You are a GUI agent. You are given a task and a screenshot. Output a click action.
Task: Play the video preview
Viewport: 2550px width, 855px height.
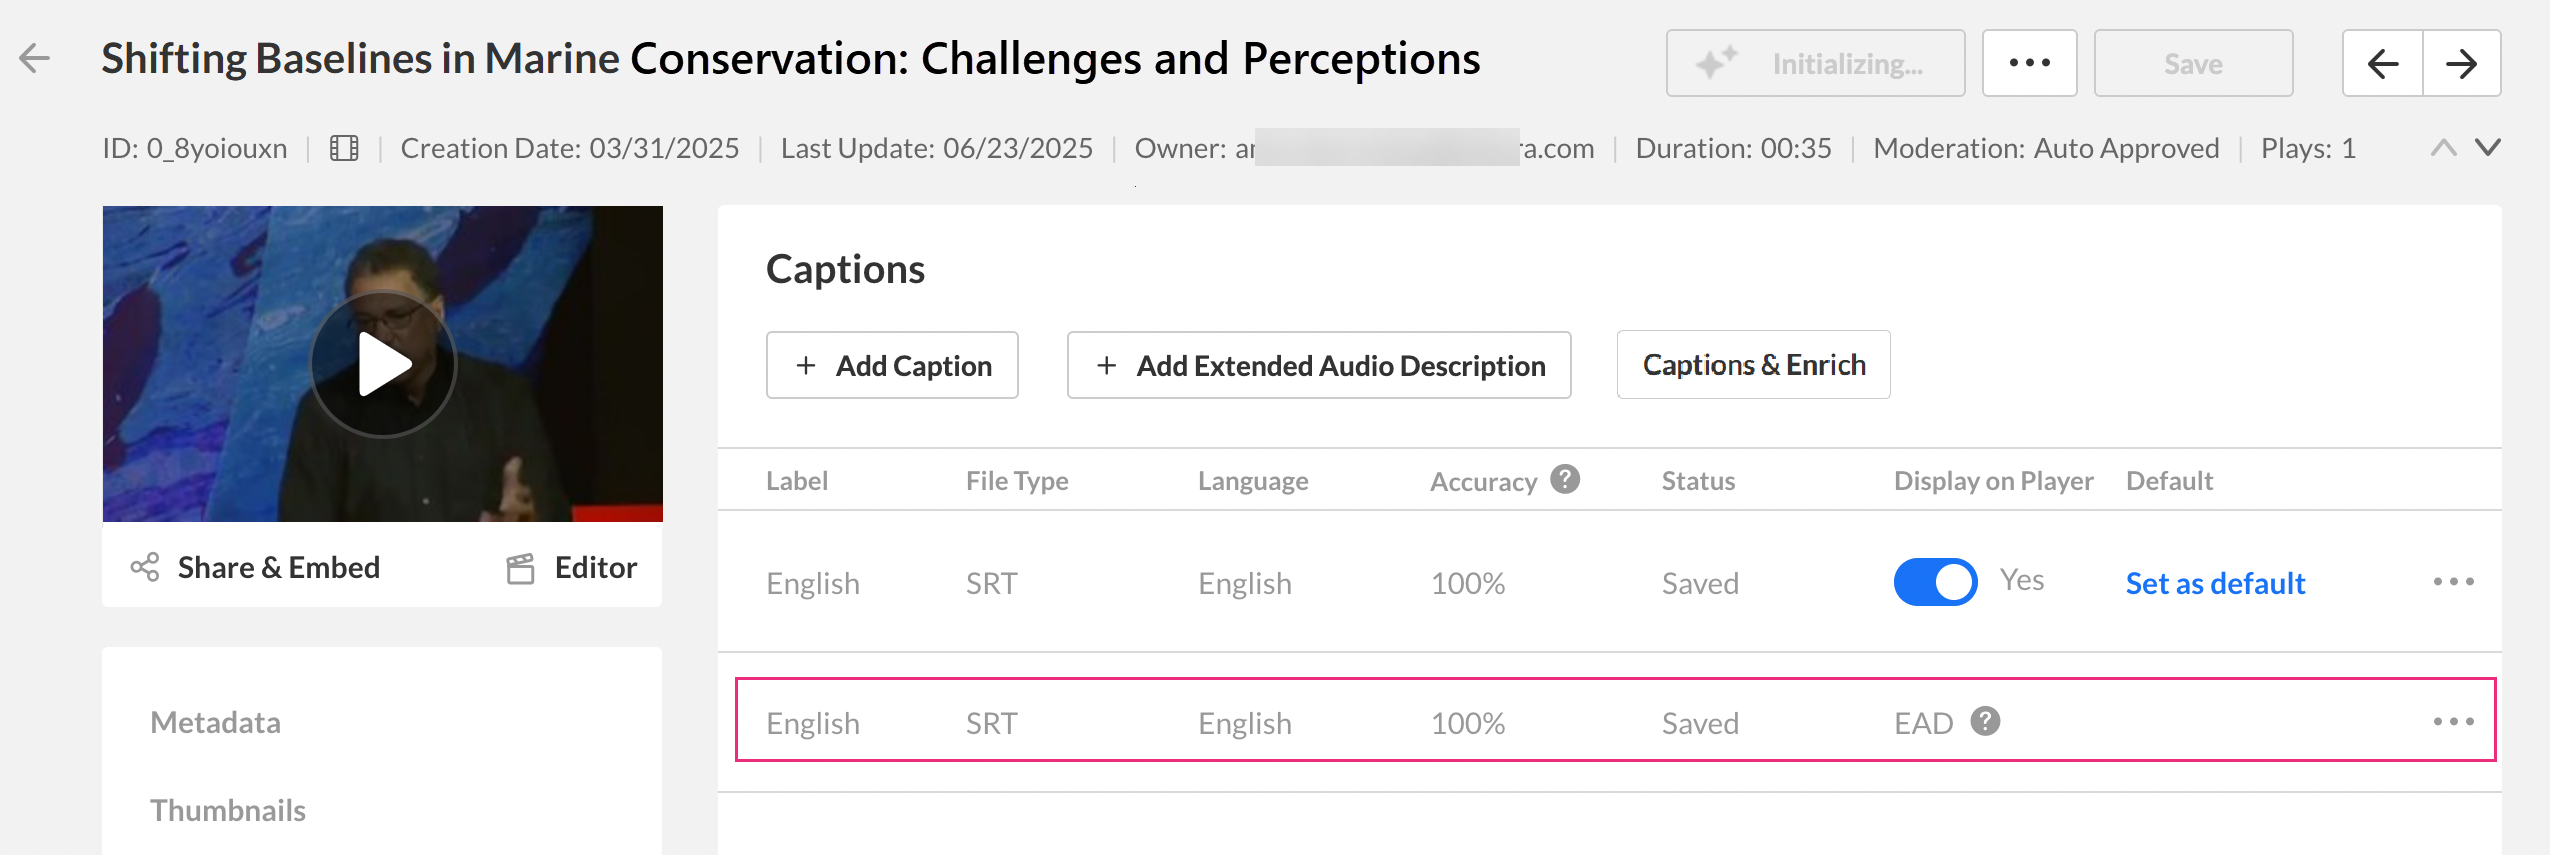[383, 364]
